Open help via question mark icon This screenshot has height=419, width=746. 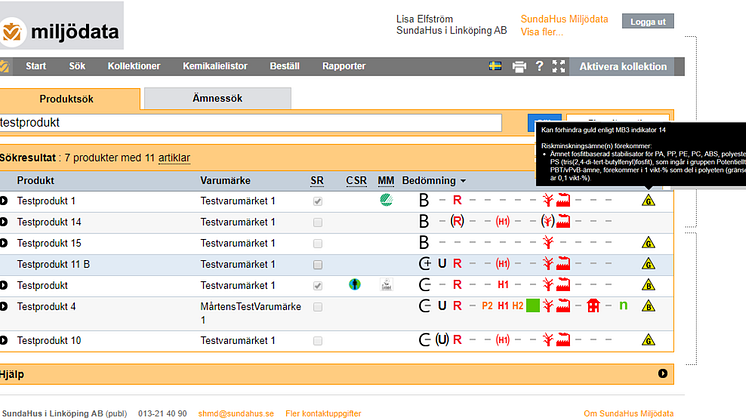[539, 66]
